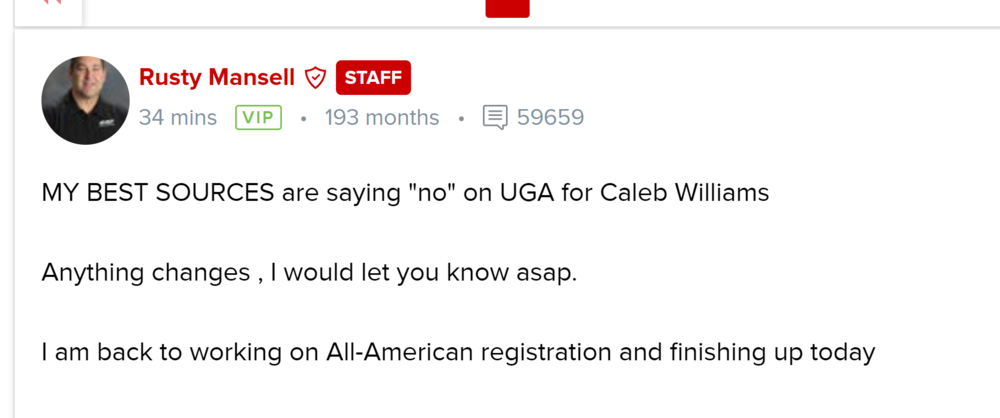The width and height of the screenshot is (1000, 418).
Task: Click the "34 mins" post timestamp
Action: pyautogui.click(x=178, y=118)
